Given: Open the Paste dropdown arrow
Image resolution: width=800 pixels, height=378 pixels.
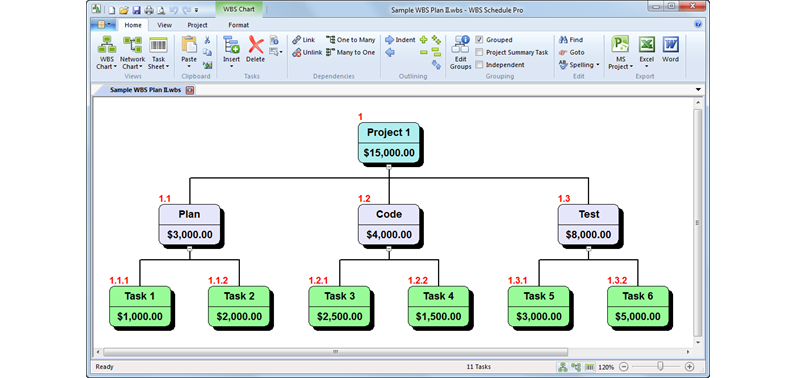Looking at the screenshot, I should [x=189, y=66].
